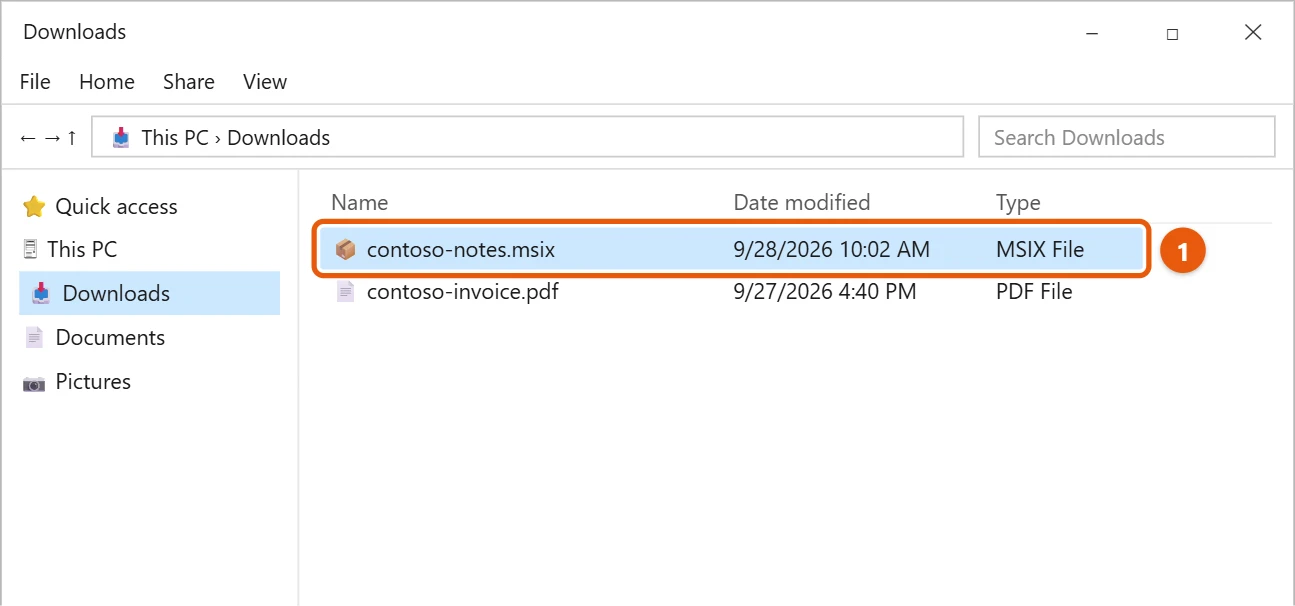Open the View ribbon tab

[265, 82]
